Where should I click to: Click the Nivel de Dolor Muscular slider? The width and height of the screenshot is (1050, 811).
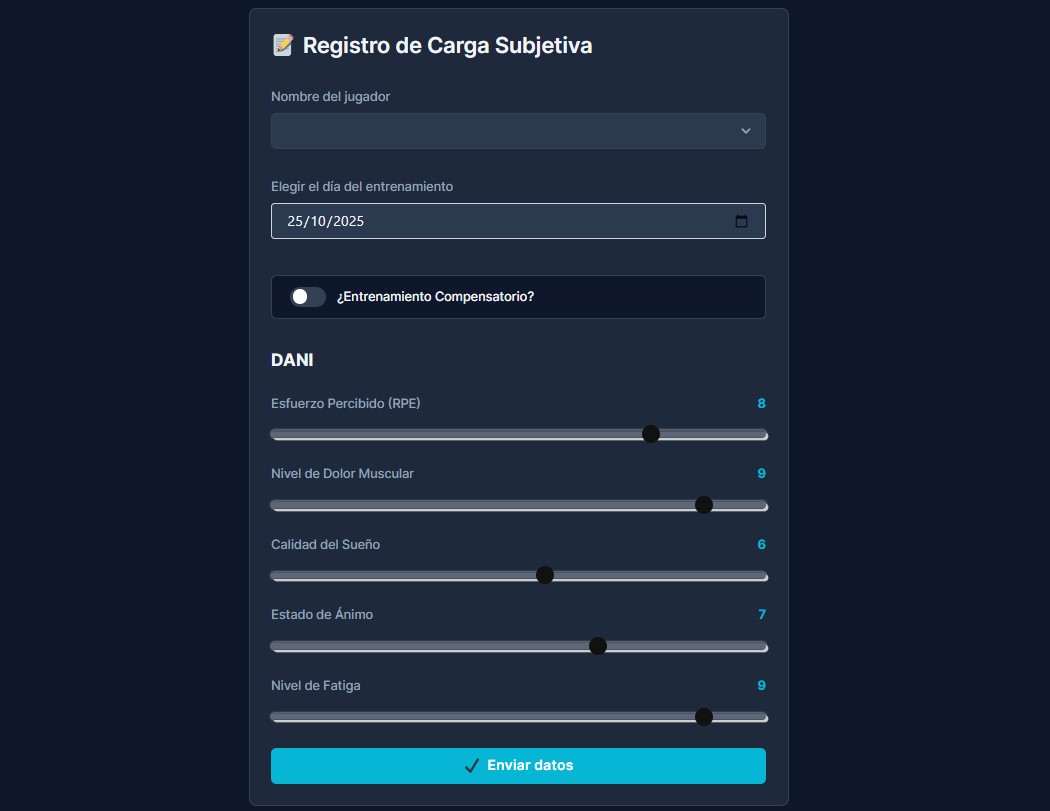[x=704, y=505]
